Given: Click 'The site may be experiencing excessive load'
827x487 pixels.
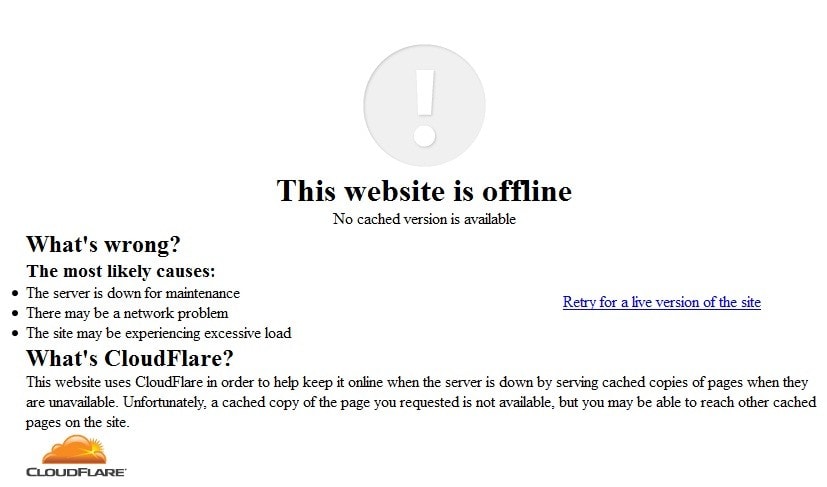Looking at the screenshot, I should point(159,333).
